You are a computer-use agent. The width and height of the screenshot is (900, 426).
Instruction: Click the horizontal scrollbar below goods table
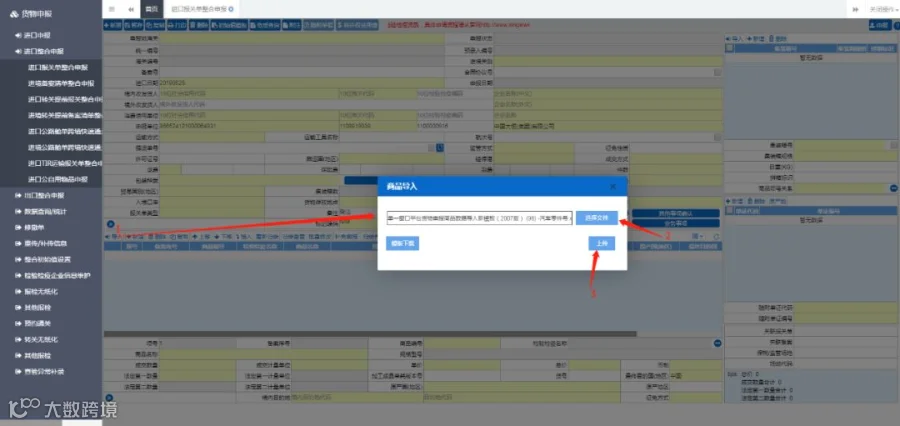(370, 334)
